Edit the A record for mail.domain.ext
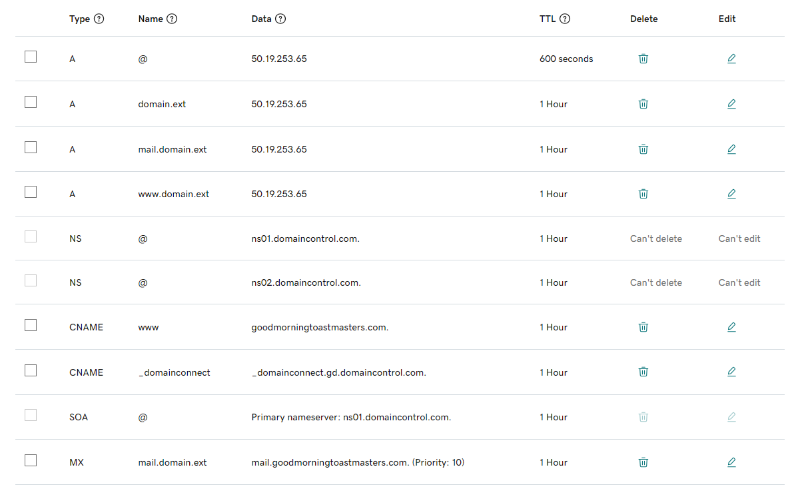The width and height of the screenshot is (800, 496). [x=731, y=149]
